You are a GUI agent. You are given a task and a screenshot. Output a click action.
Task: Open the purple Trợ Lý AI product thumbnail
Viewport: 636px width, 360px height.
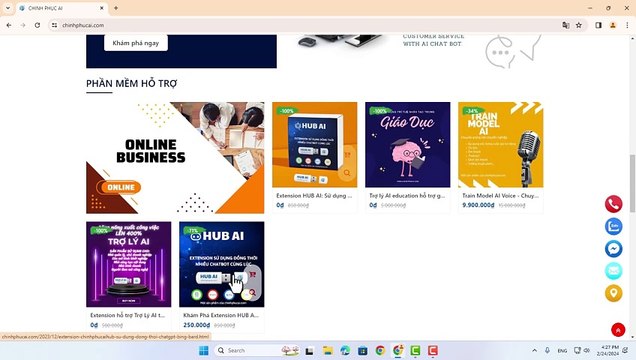129,264
